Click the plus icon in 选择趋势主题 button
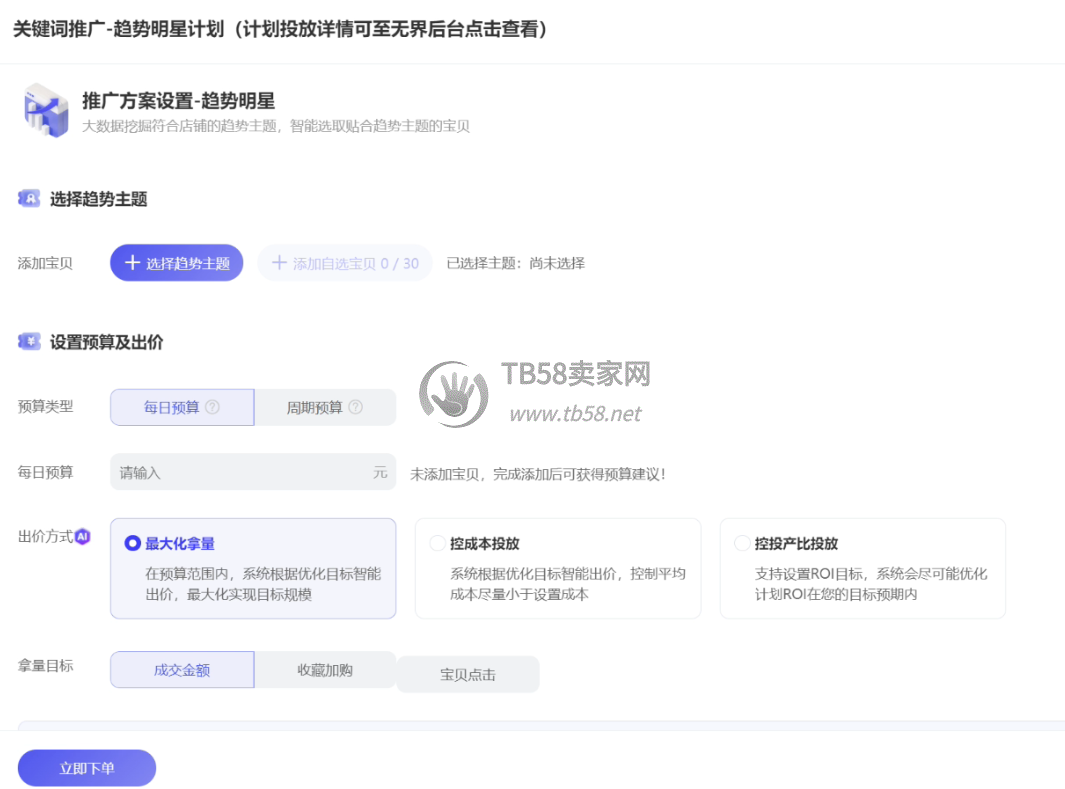Image resolution: width=1065 pixels, height=789 pixels. point(132,263)
